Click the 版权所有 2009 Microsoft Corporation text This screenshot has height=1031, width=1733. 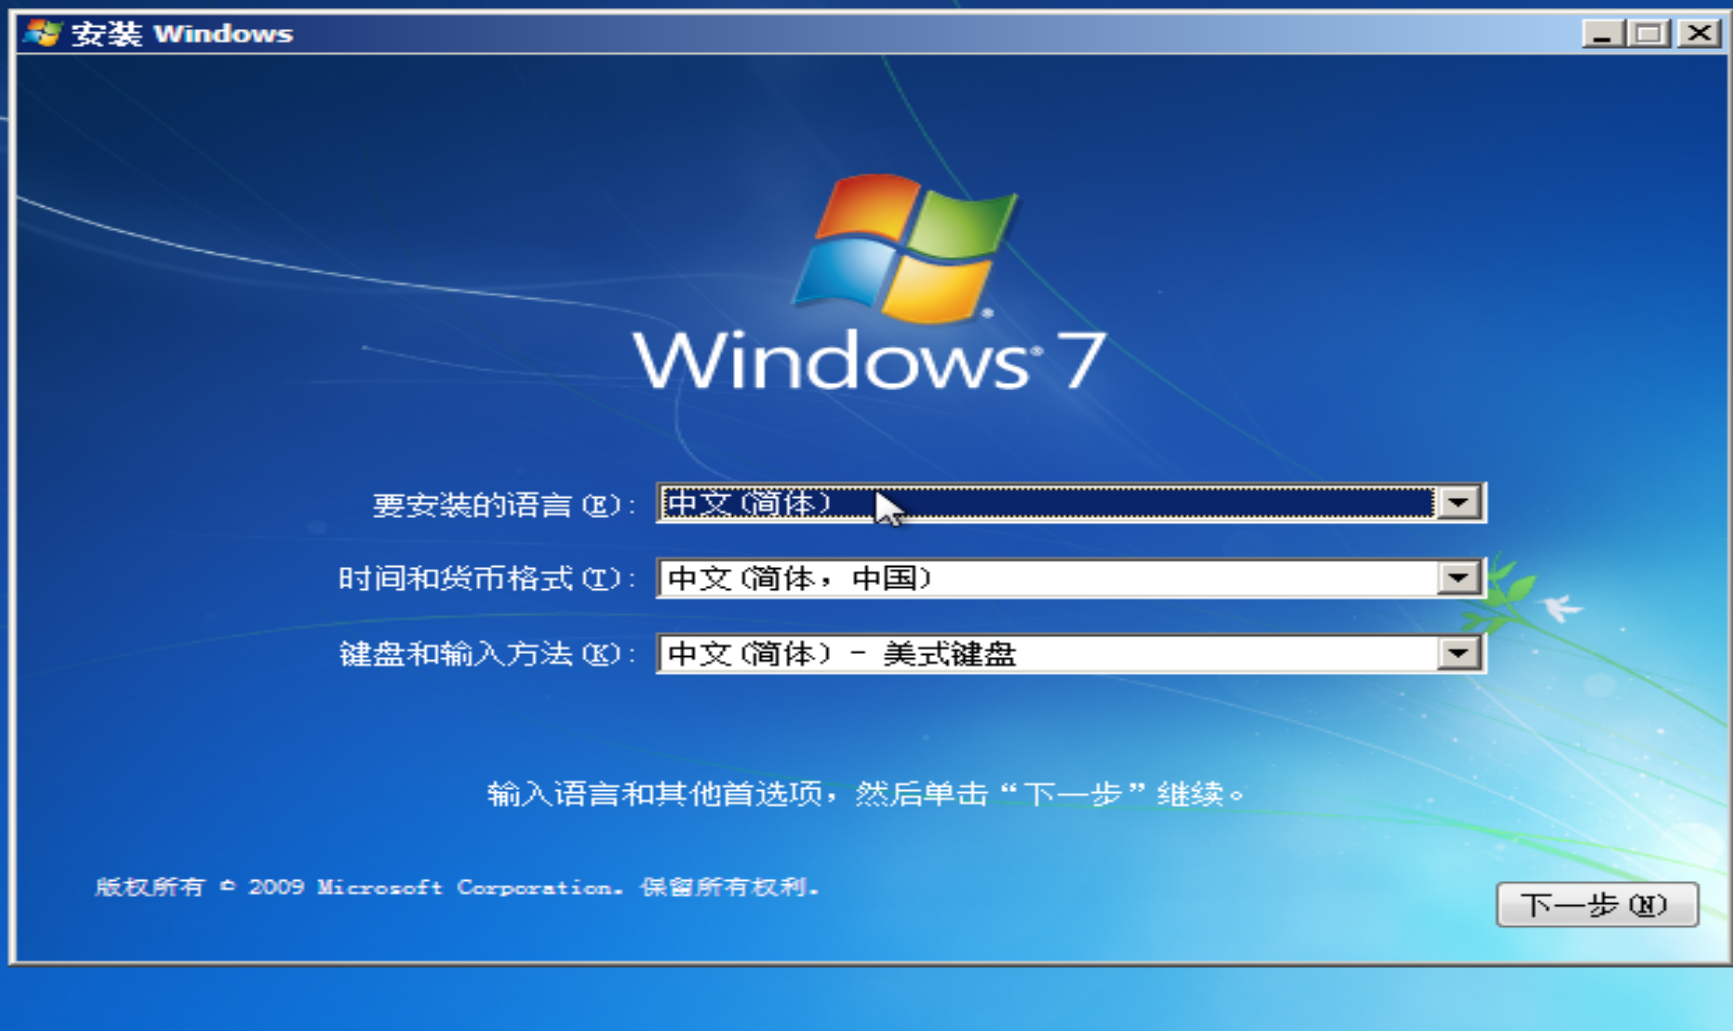pyautogui.click(x=458, y=887)
